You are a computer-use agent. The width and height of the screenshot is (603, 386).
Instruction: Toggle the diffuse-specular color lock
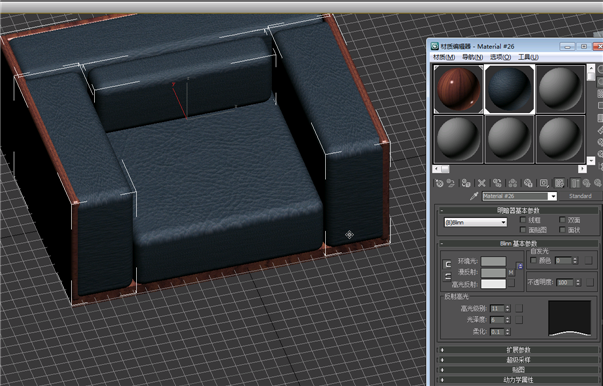point(447,276)
